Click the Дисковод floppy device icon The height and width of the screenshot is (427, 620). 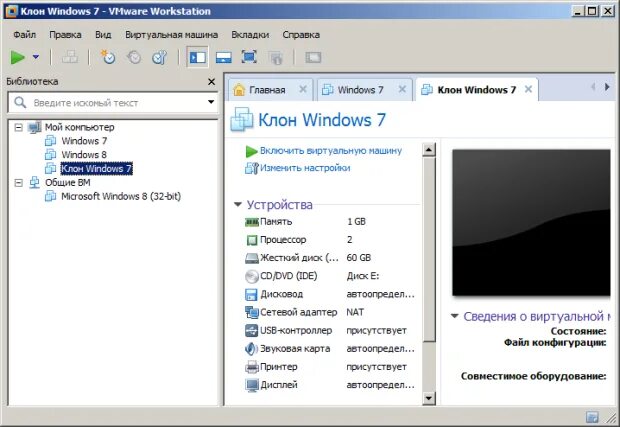click(251, 295)
